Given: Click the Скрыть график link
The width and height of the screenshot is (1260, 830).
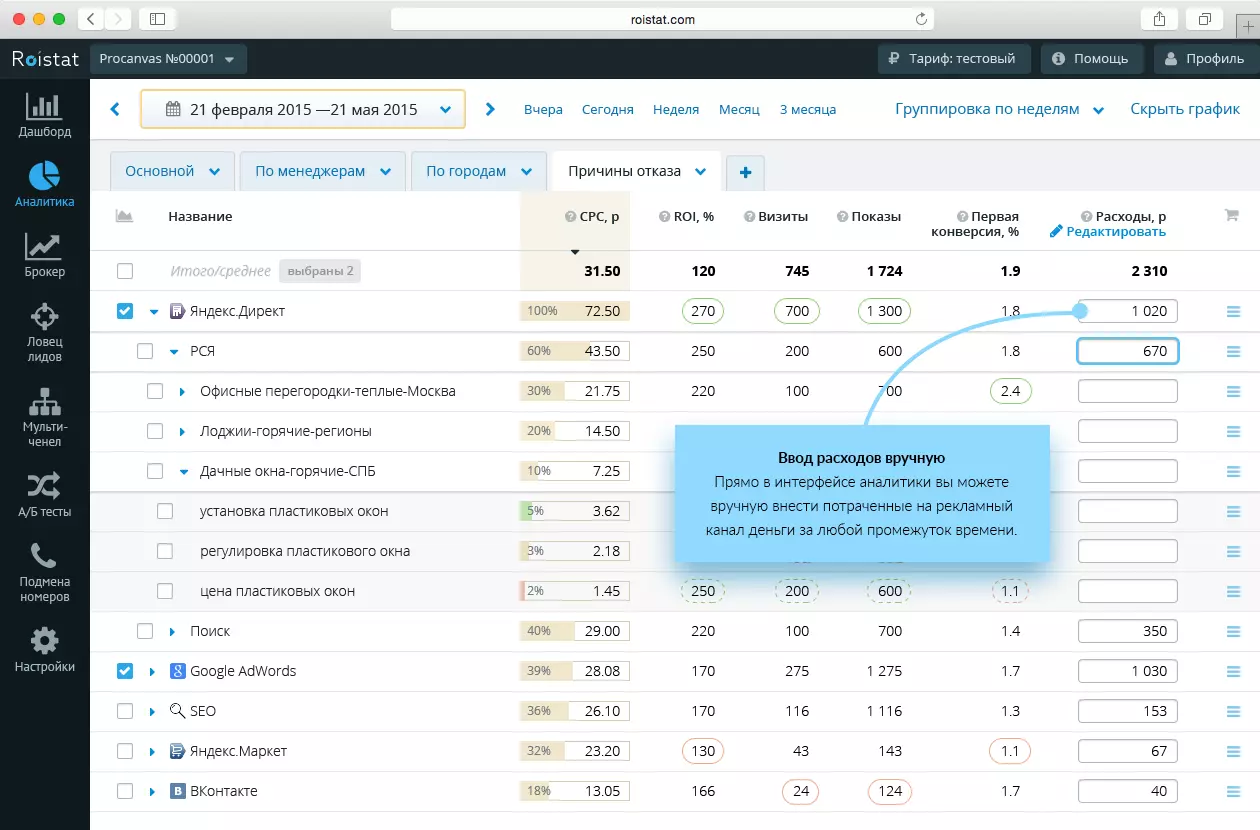Looking at the screenshot, I should pyautogui.click(x=1185, y=109).
